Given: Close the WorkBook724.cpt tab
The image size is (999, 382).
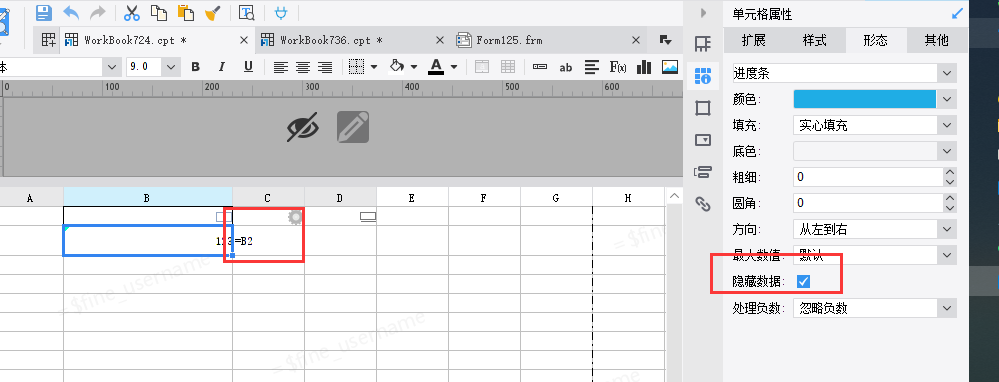Looking at the screenshot, I should (243, 40).
